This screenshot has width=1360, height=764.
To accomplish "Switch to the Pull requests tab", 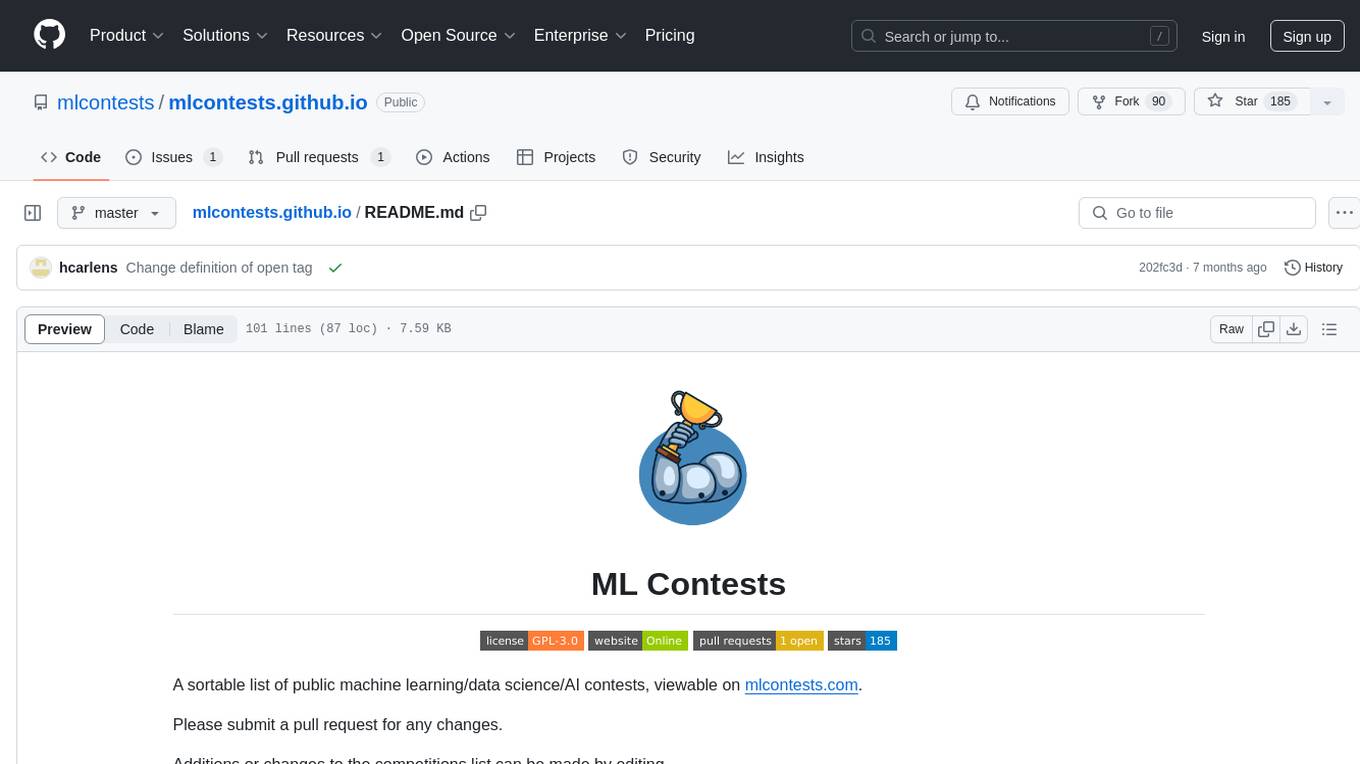I will [x=318, y=157].
